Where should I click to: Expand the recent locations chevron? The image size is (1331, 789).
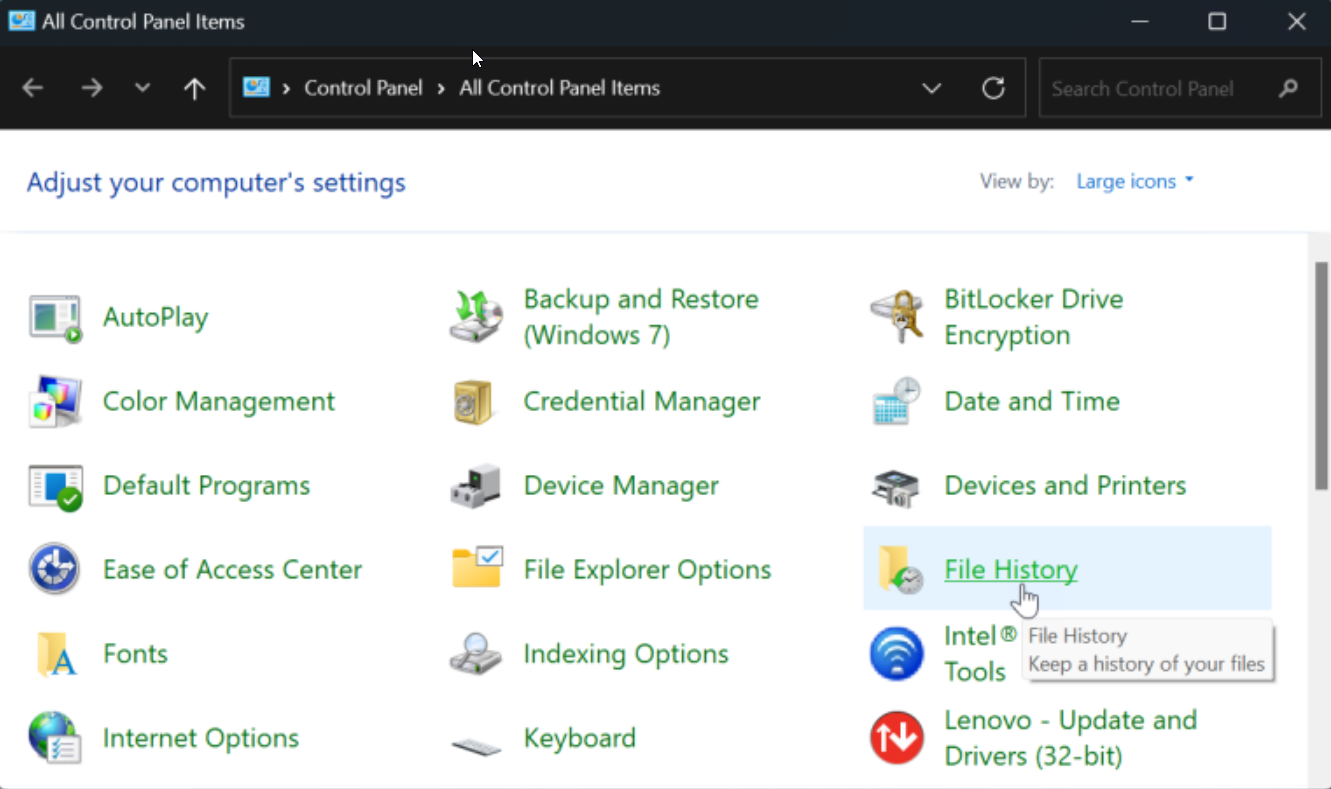pyautogui.click(x=140, y=88)
